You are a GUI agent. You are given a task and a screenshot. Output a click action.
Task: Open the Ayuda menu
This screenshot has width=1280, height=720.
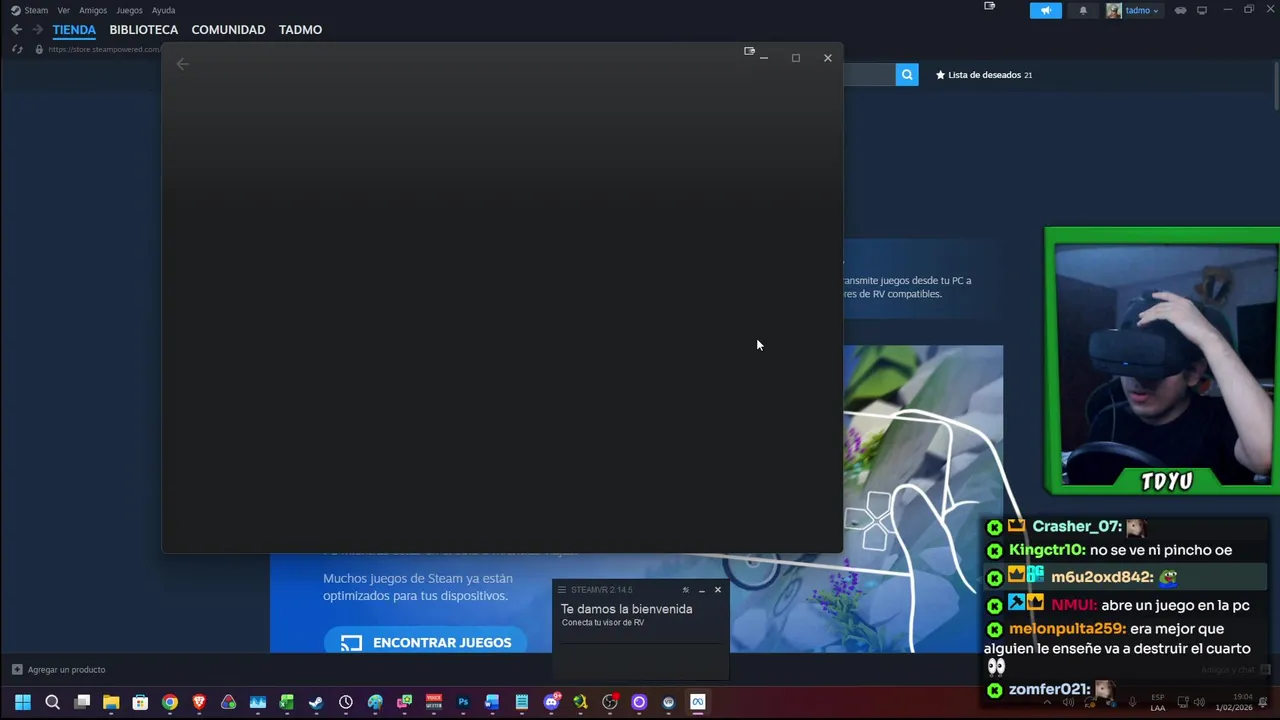click(x=163, y=10)
